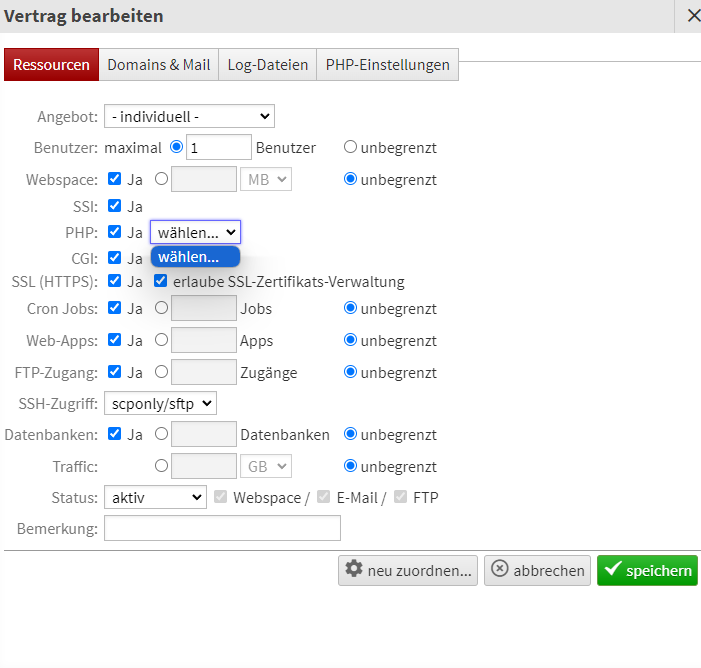This screenshot has width=701, height=668.
Task: Choose unbegrenzt for Traffic
Action: [x=350, y=466]
